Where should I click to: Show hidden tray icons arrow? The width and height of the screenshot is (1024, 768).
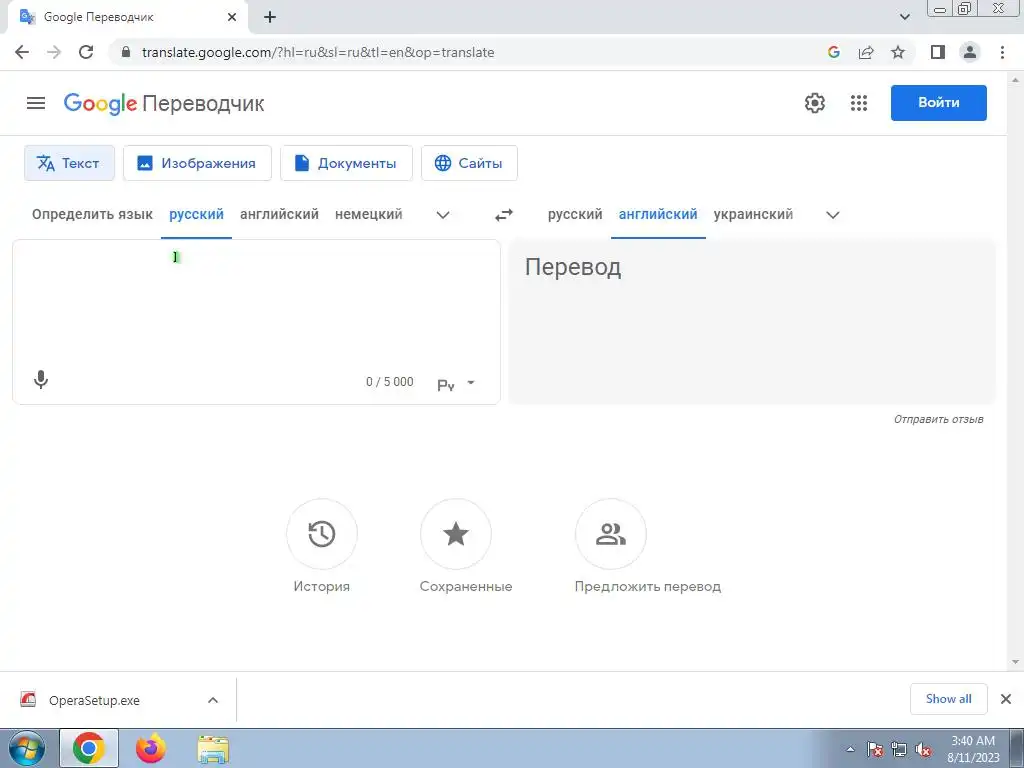pos(850,750)
